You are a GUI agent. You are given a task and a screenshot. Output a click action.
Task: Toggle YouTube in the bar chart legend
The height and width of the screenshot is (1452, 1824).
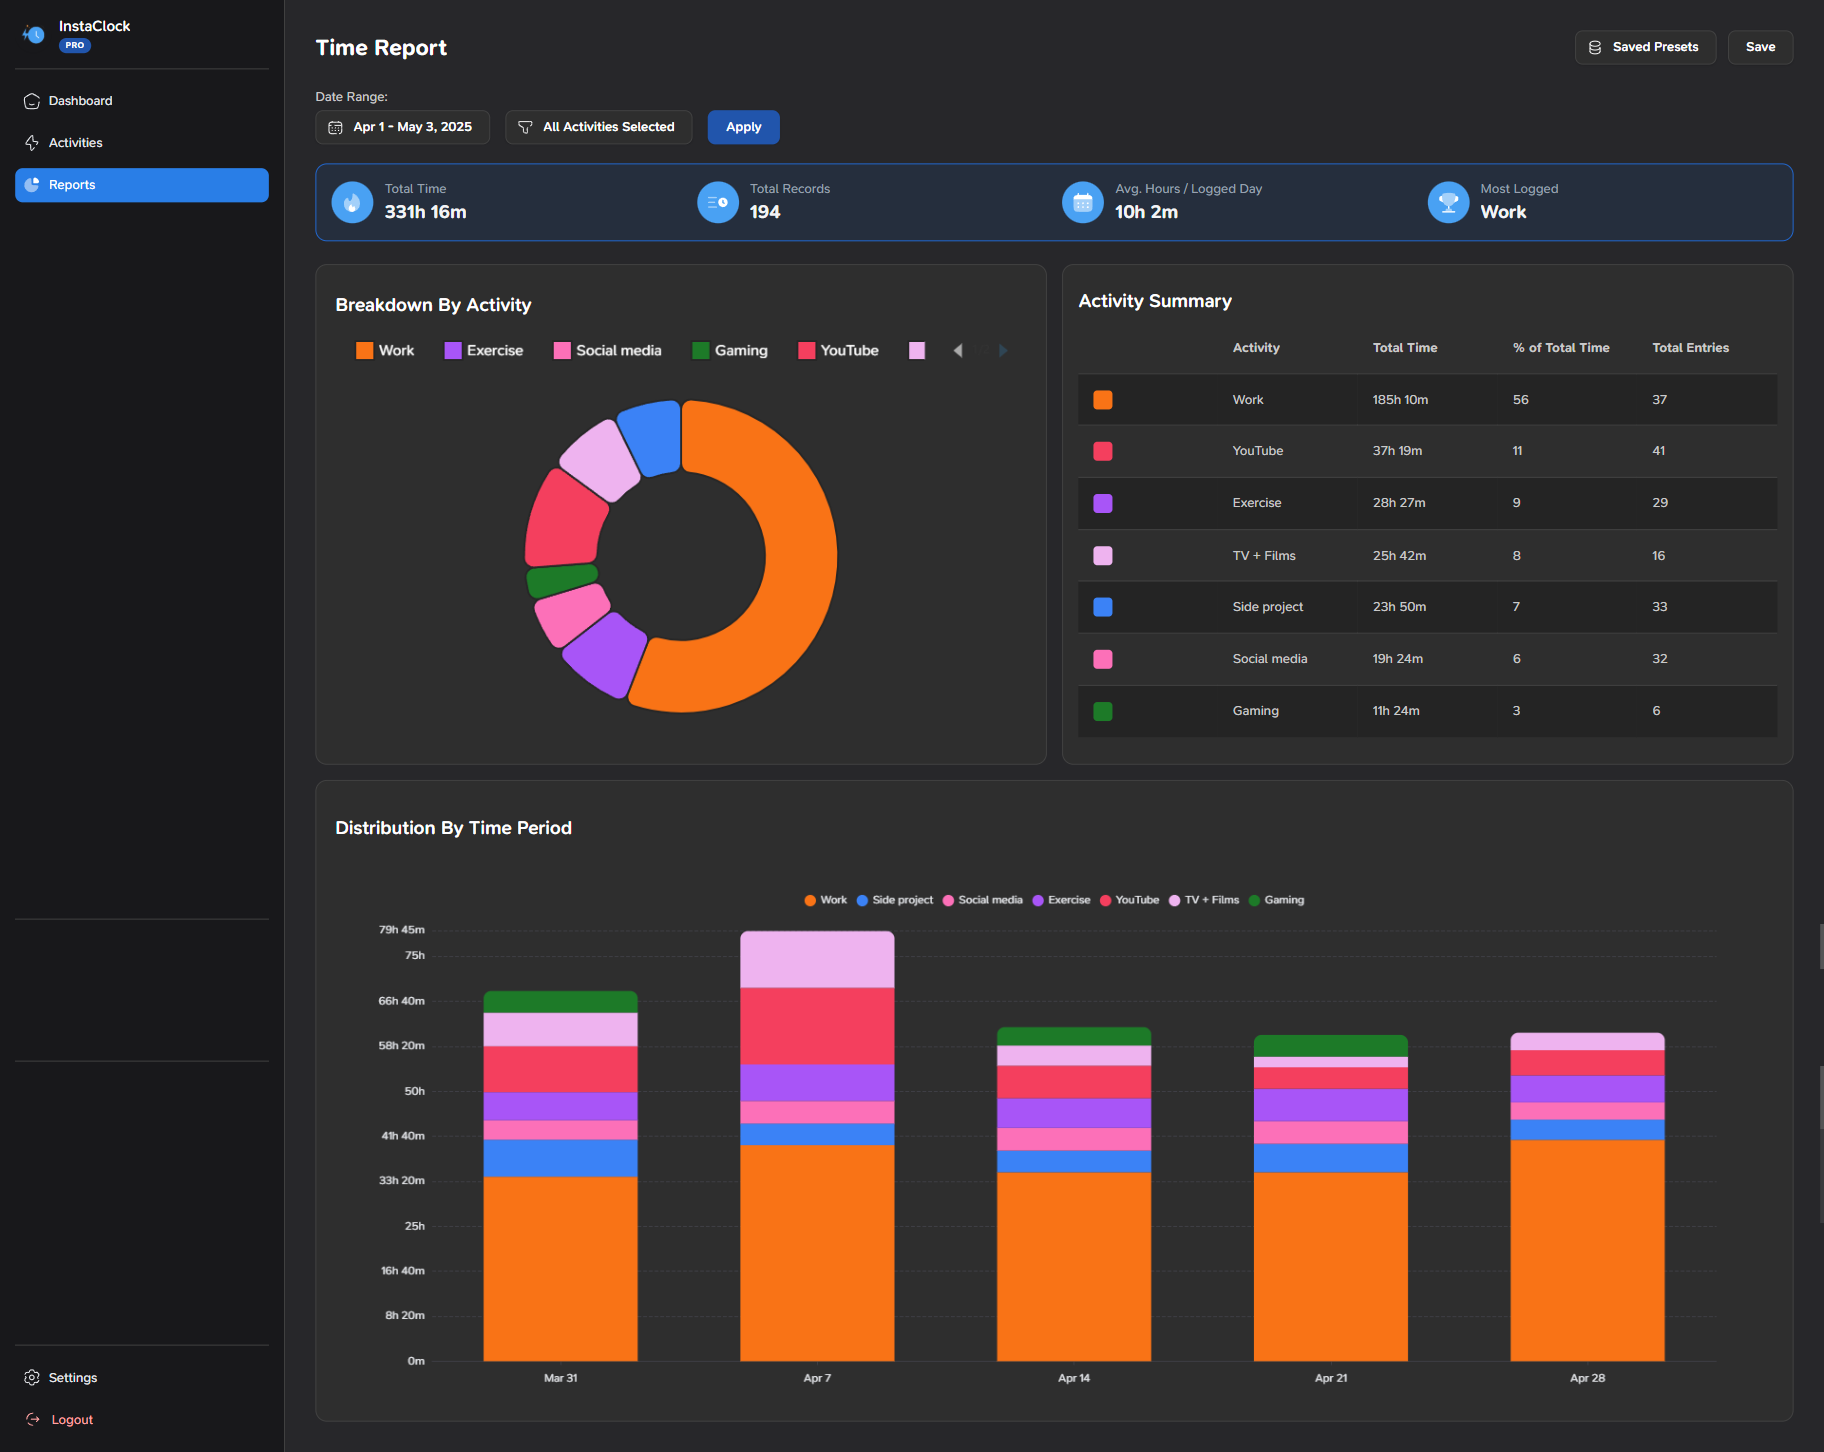point(1129,900)
